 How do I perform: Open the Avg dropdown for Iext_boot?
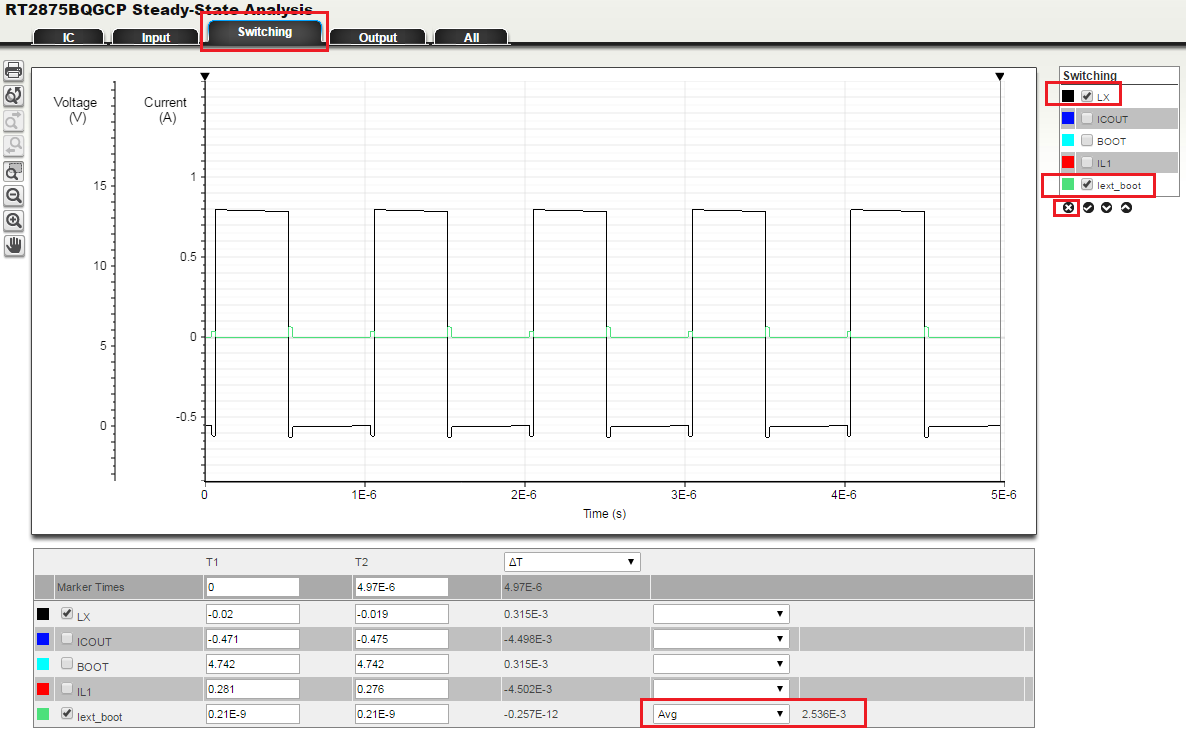click(720, 713)
